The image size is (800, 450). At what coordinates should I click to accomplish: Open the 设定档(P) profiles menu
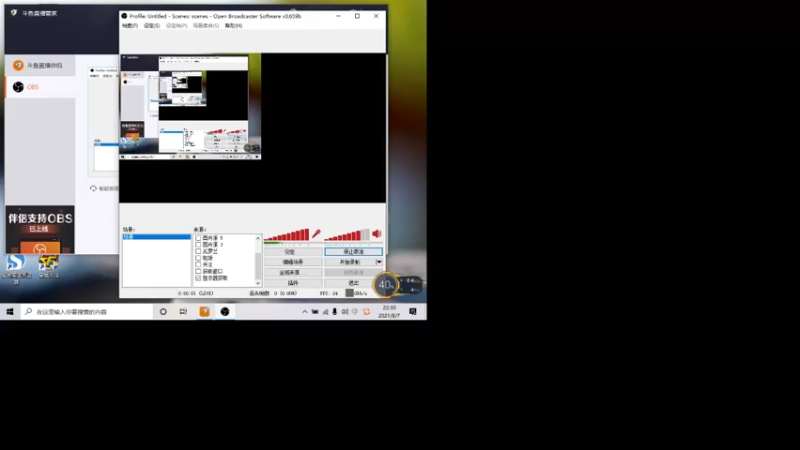coord(177,26)
